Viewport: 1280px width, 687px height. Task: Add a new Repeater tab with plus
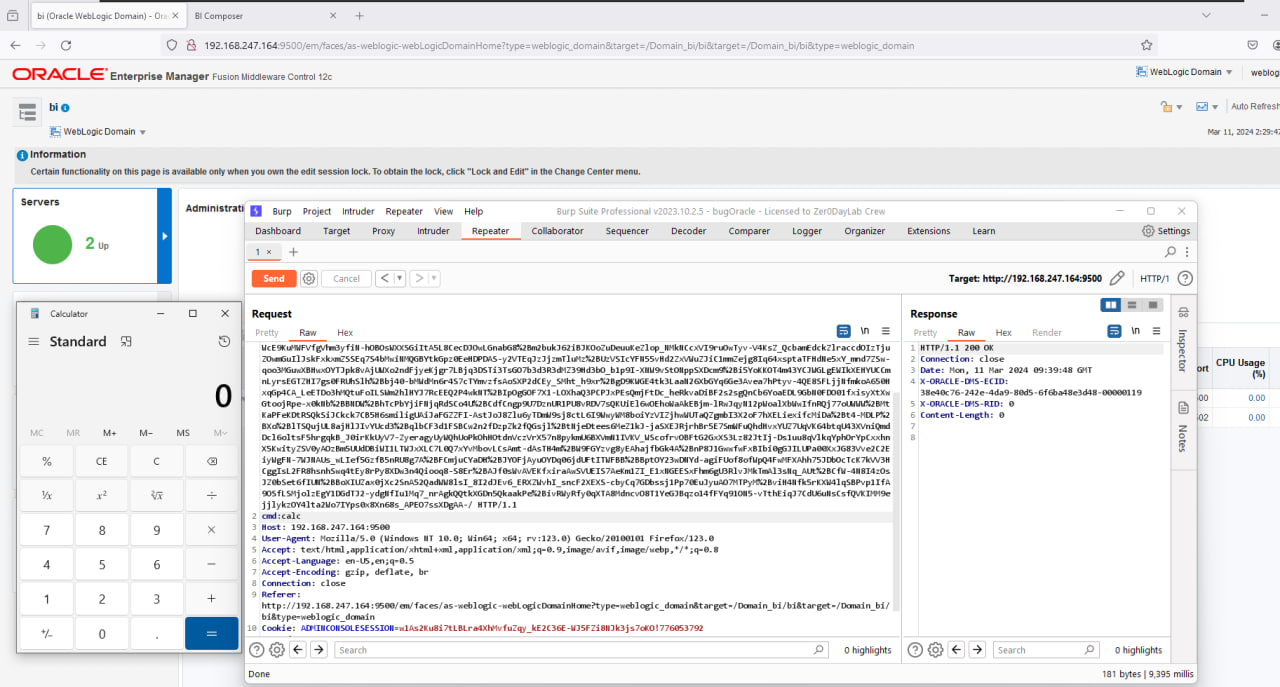point(293,252)
